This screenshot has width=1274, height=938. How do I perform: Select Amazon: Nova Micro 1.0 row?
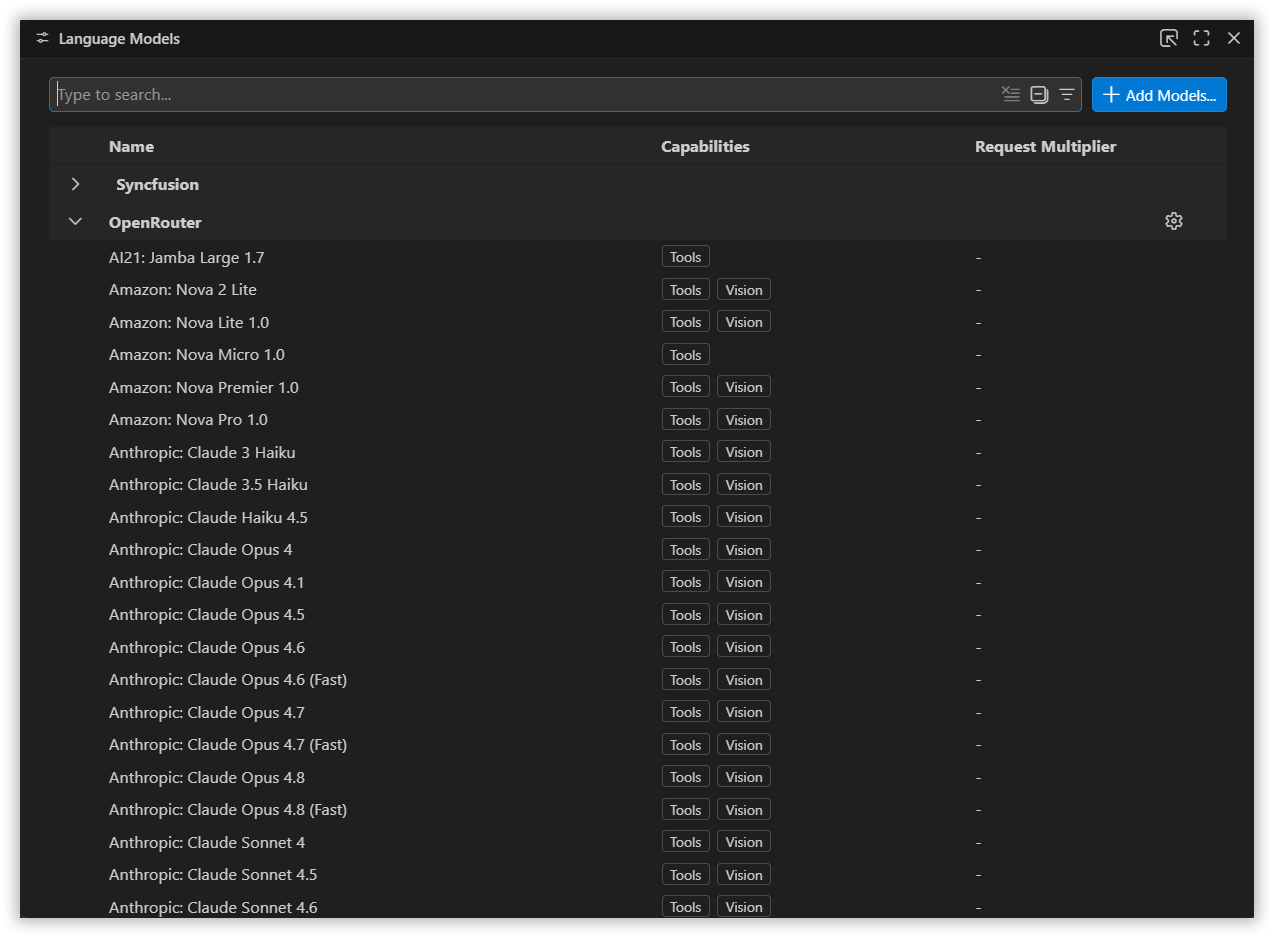point(638,355)
